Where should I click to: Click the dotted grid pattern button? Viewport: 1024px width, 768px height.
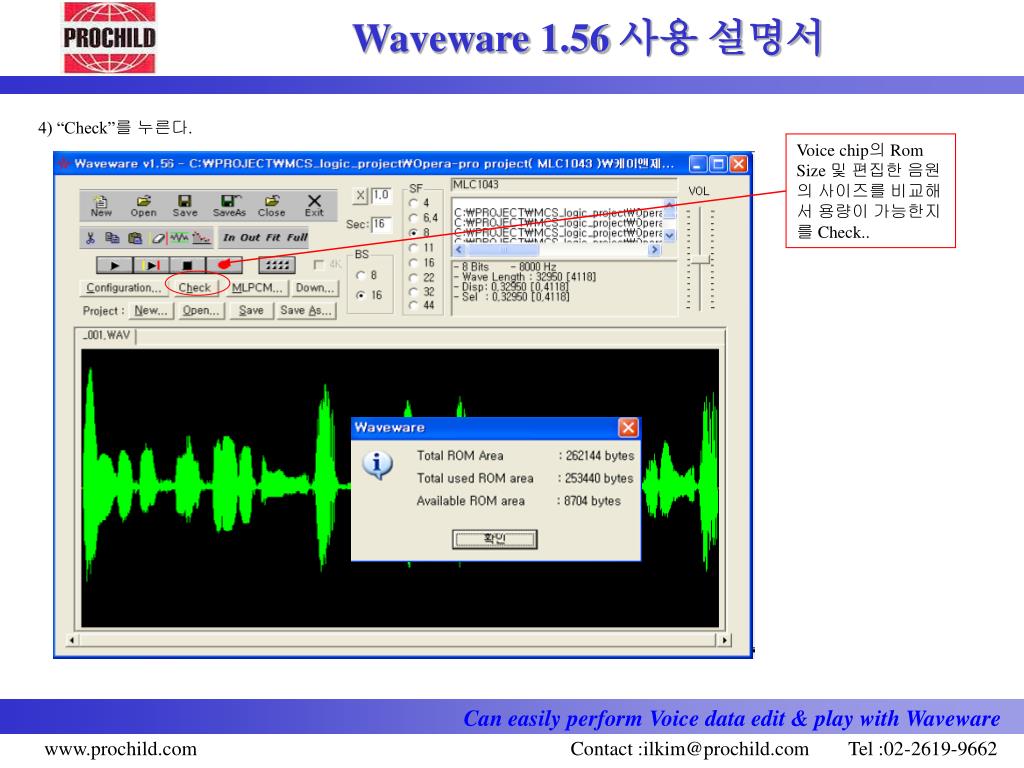(277, 265)
